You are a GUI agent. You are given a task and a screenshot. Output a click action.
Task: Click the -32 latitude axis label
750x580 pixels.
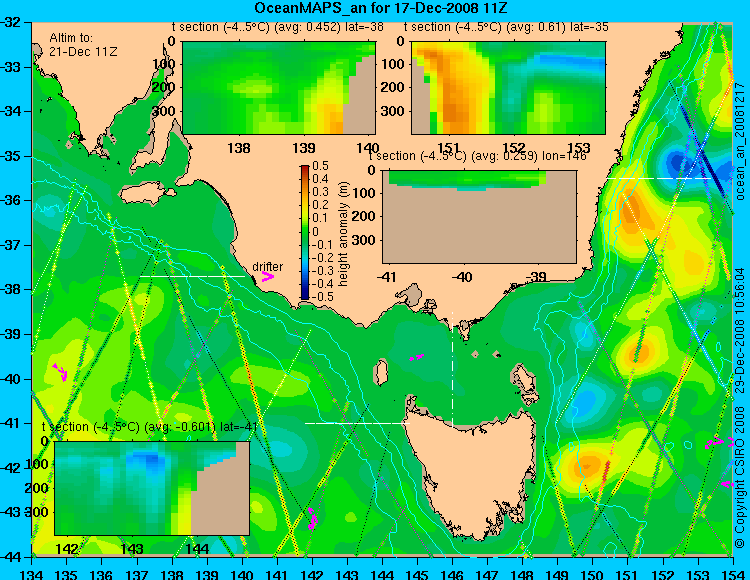click(13, 22)
